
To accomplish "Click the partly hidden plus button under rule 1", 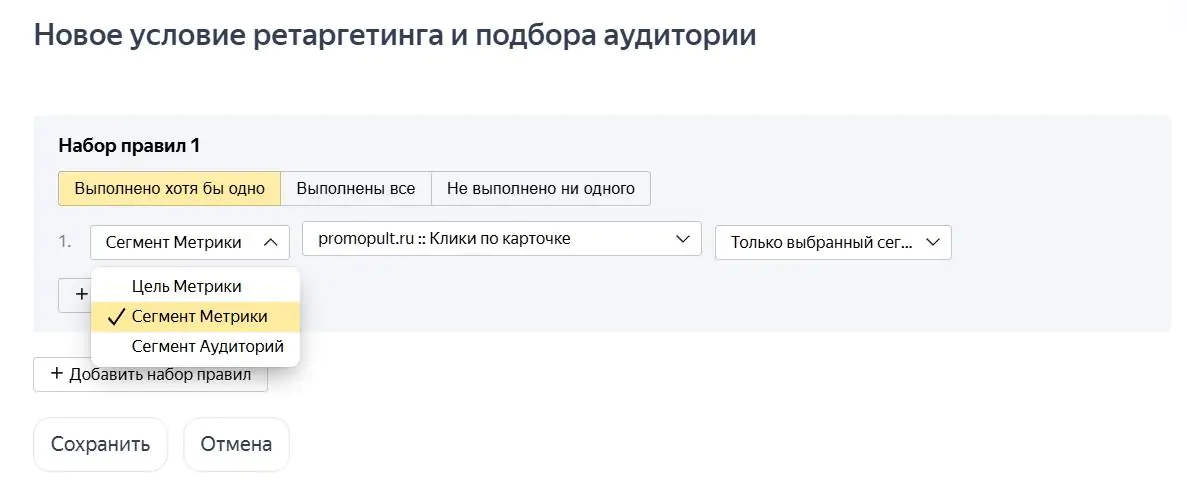I will pos(74,294).
